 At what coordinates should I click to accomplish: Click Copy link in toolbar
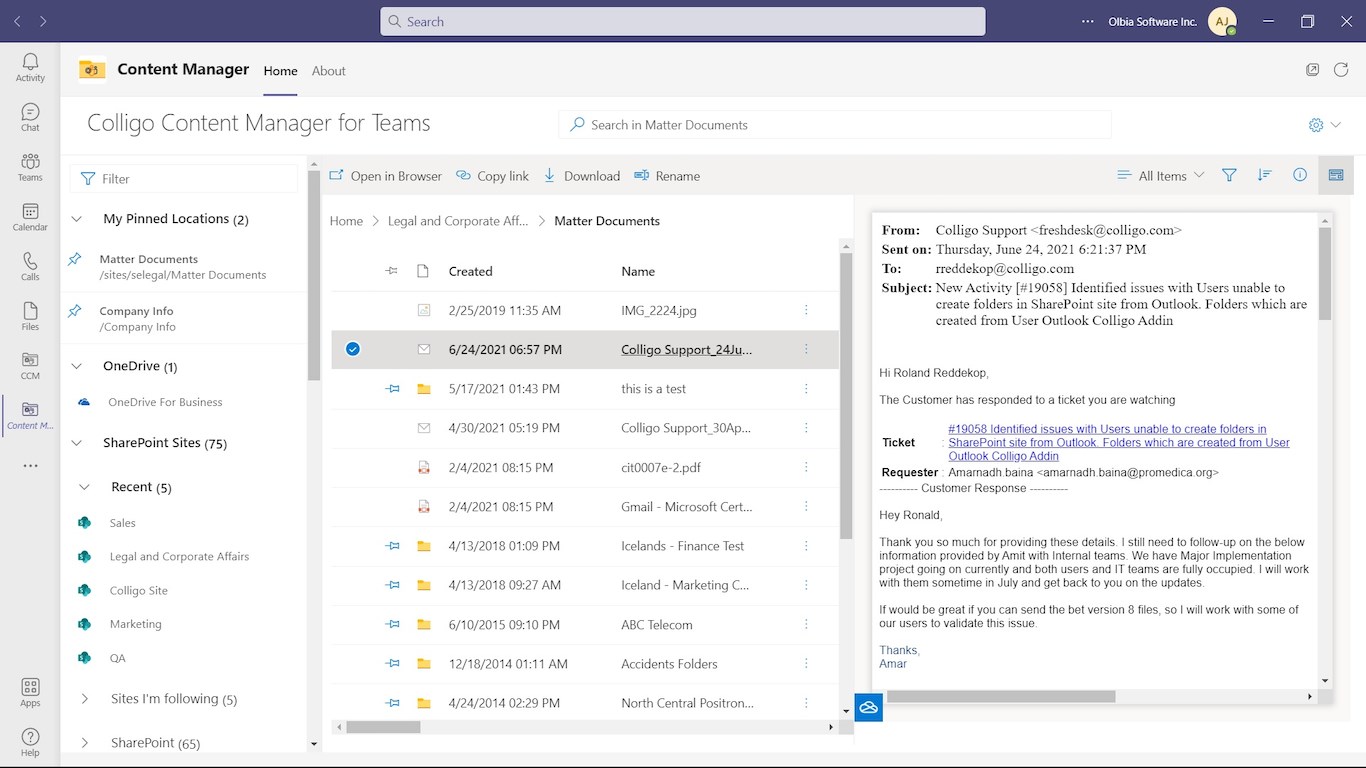coord(492,176)
